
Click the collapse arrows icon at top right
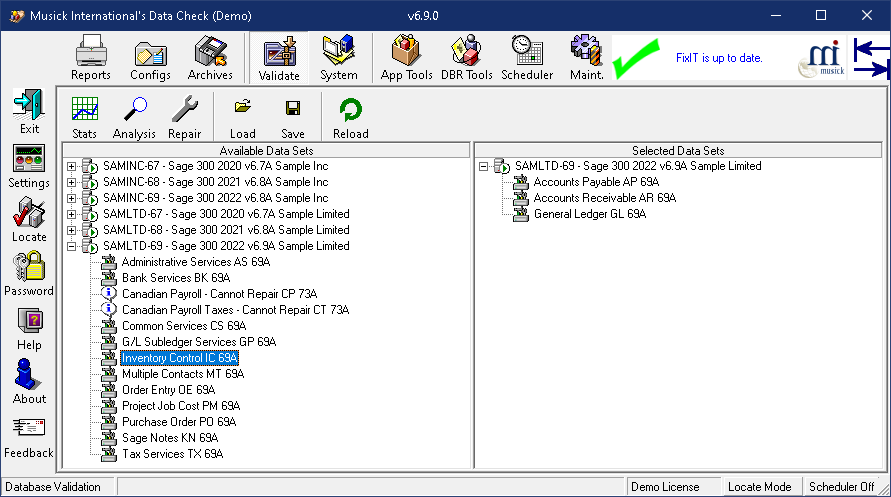click(870, 58)
